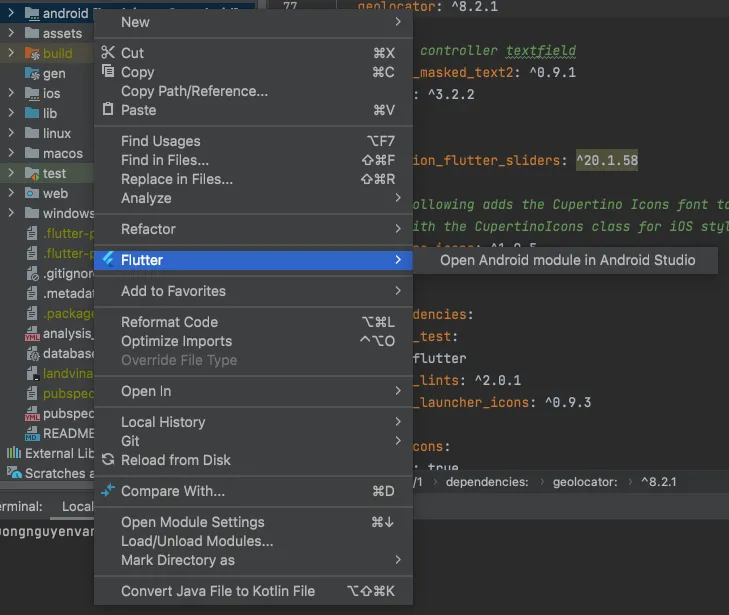Click the Copy icon in context menu
Image resolution: width=729 pixels, height=615 pixels.
108,72
